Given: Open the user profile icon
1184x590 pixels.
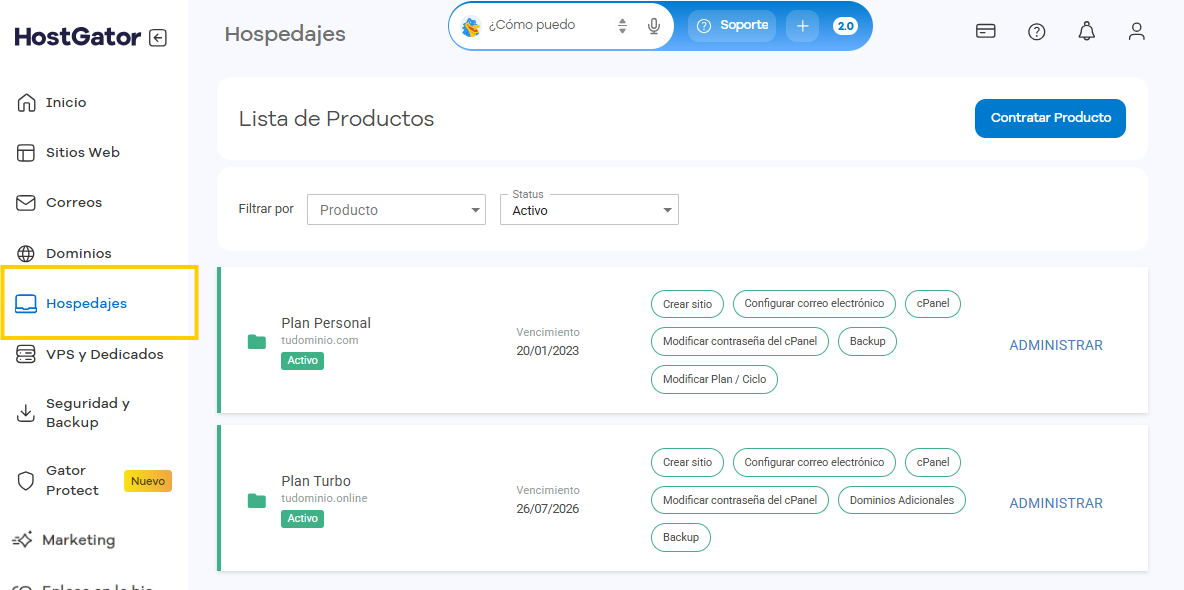Looking at the screenshot, I should 1136,31.
